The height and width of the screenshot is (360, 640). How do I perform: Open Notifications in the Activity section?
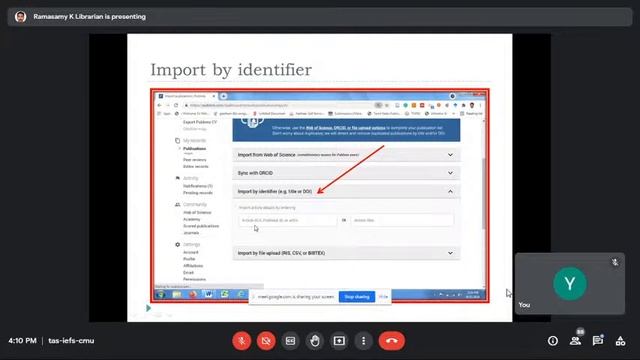coord(198,186)
